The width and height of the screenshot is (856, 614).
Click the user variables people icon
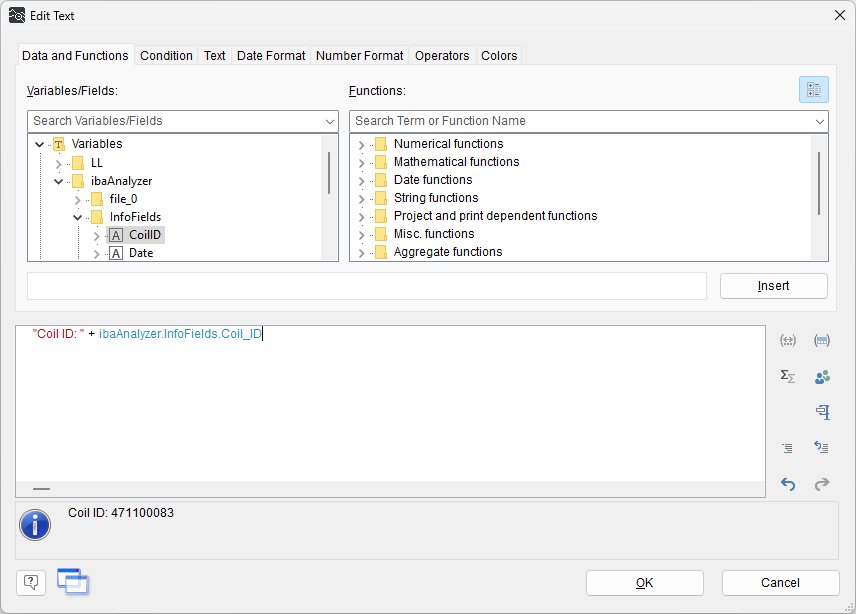[822, 377]
